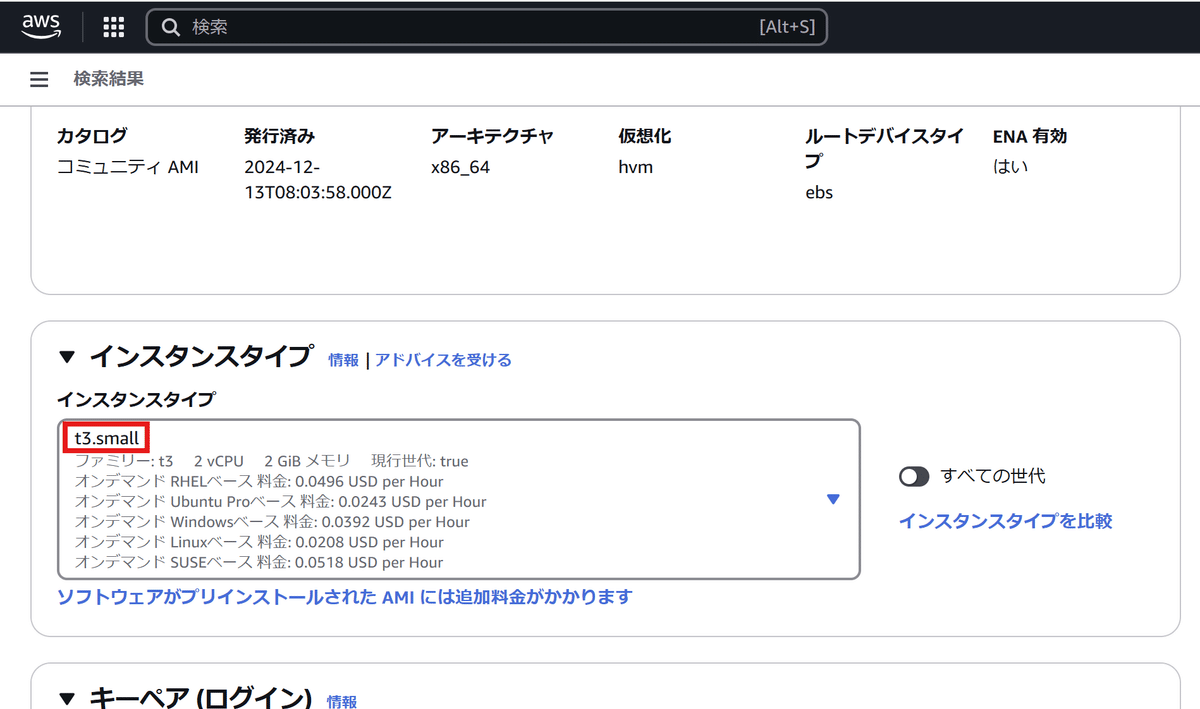This screenshot has width=1200, height=709.
Task: Open the AWS services grid icon
Action: click(113, 26)
